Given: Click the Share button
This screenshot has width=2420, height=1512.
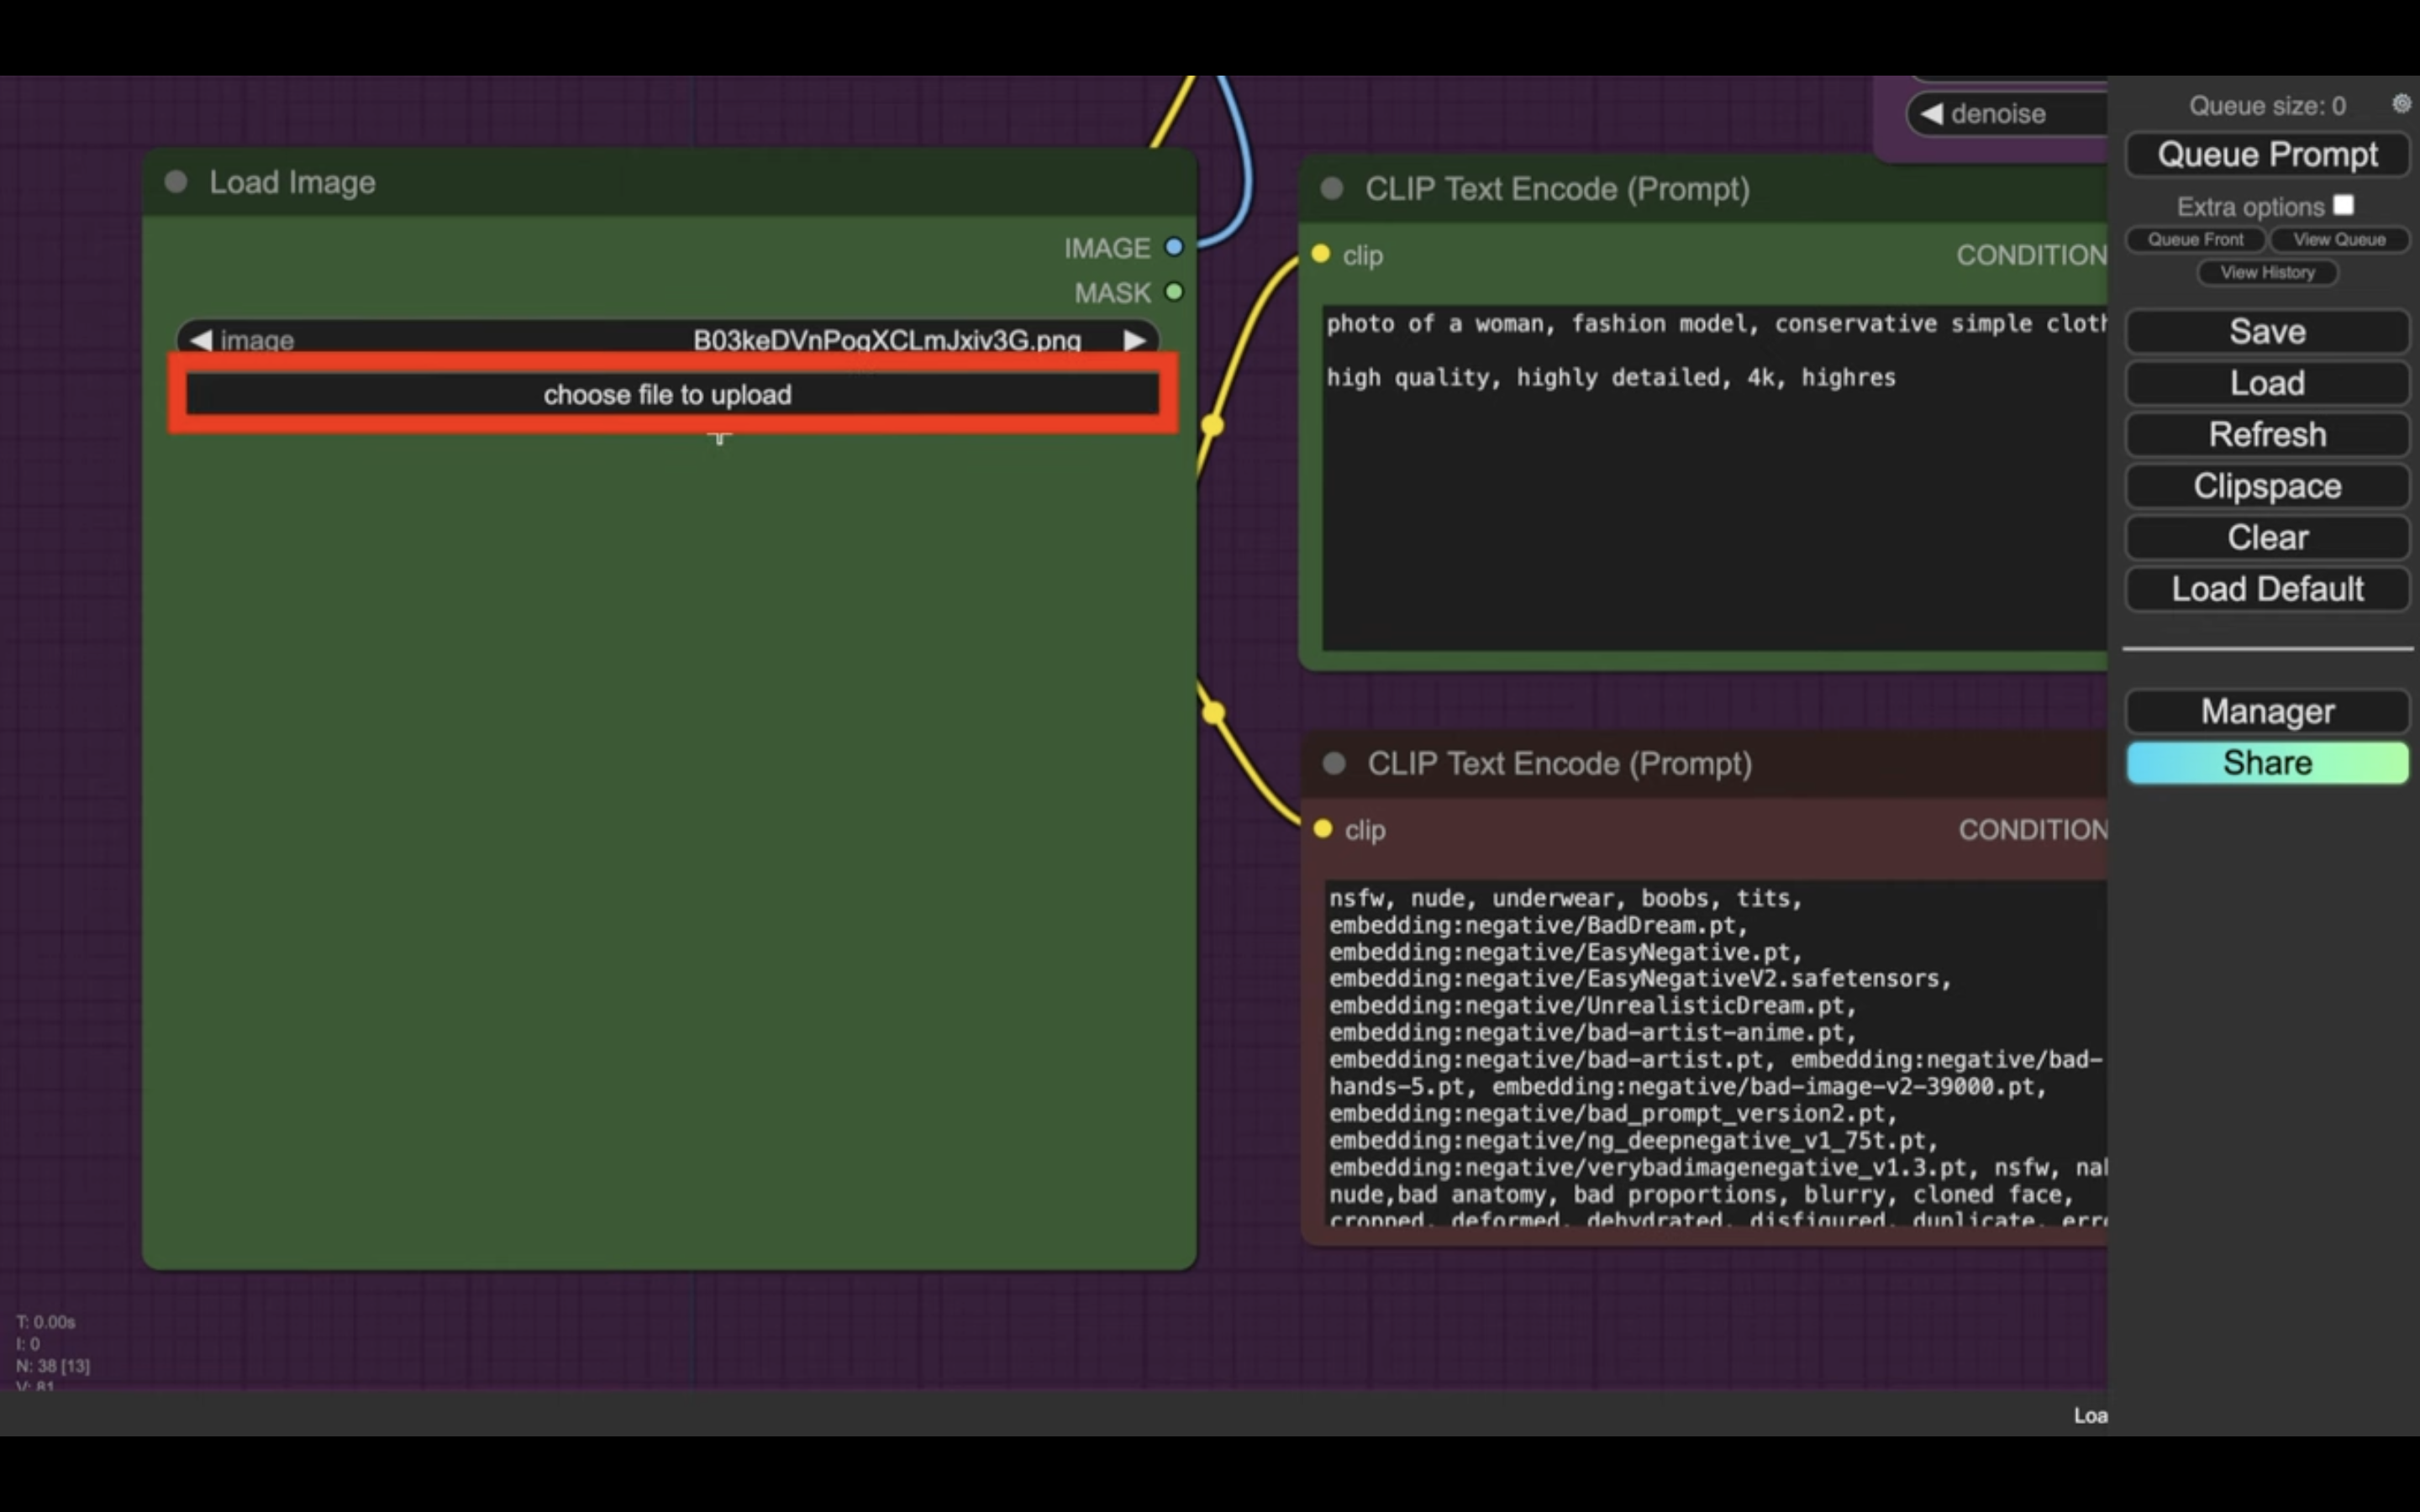Looking at the screenshot, I should [x=2267, y=763].
